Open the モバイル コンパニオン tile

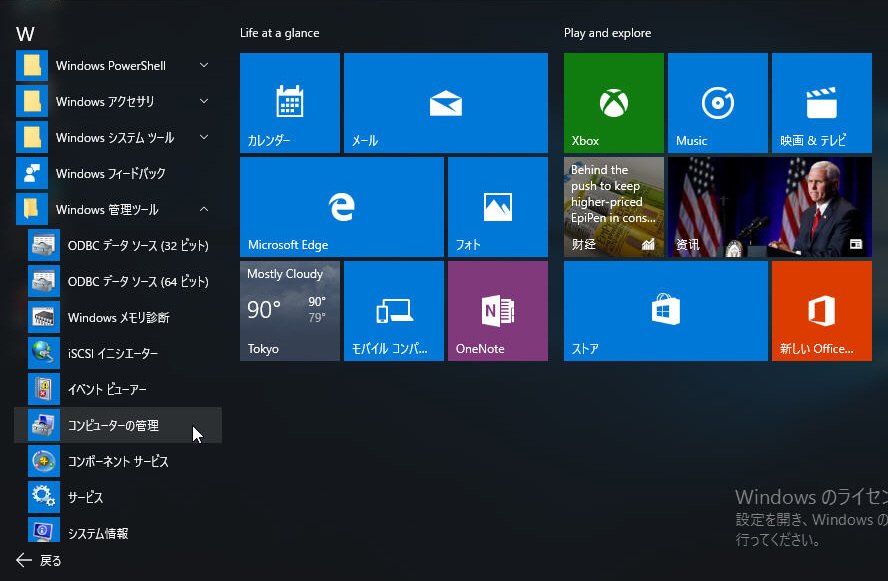click(x=394, y=311)
